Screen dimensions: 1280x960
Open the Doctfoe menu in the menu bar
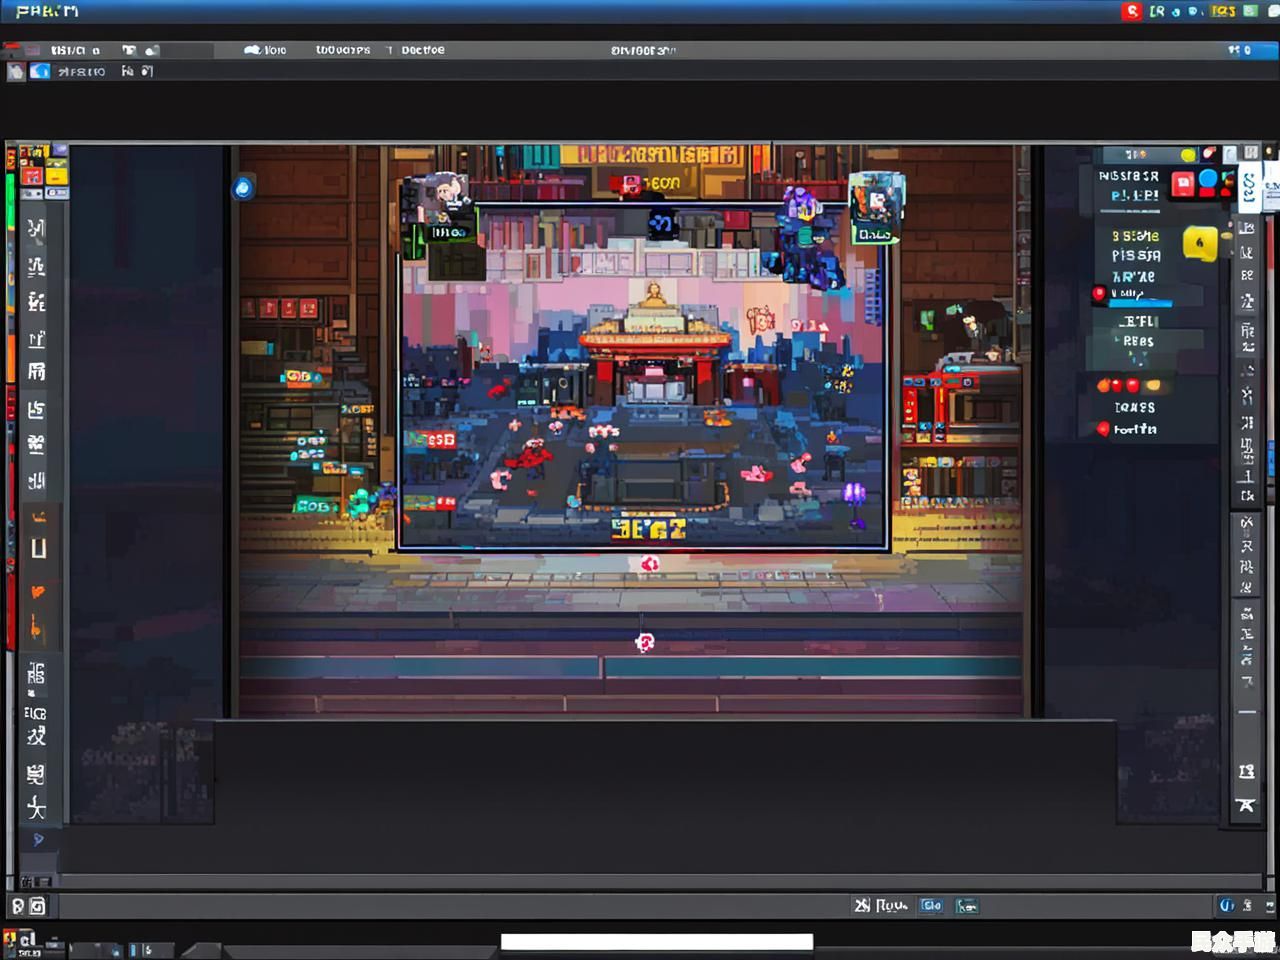tap(422, 50)
